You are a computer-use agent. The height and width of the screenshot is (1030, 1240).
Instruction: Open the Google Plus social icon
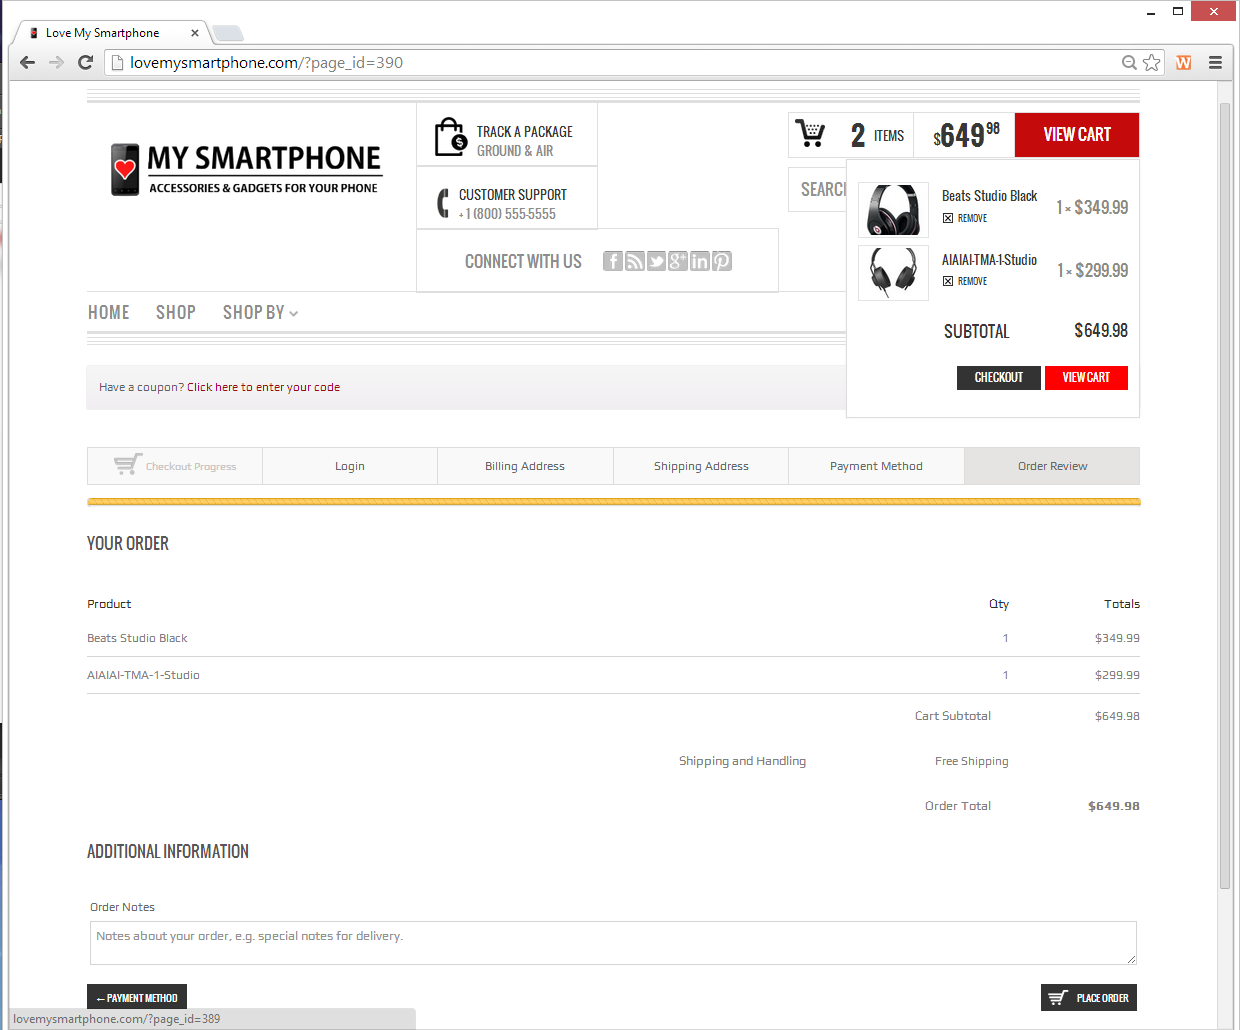point(678,261)
